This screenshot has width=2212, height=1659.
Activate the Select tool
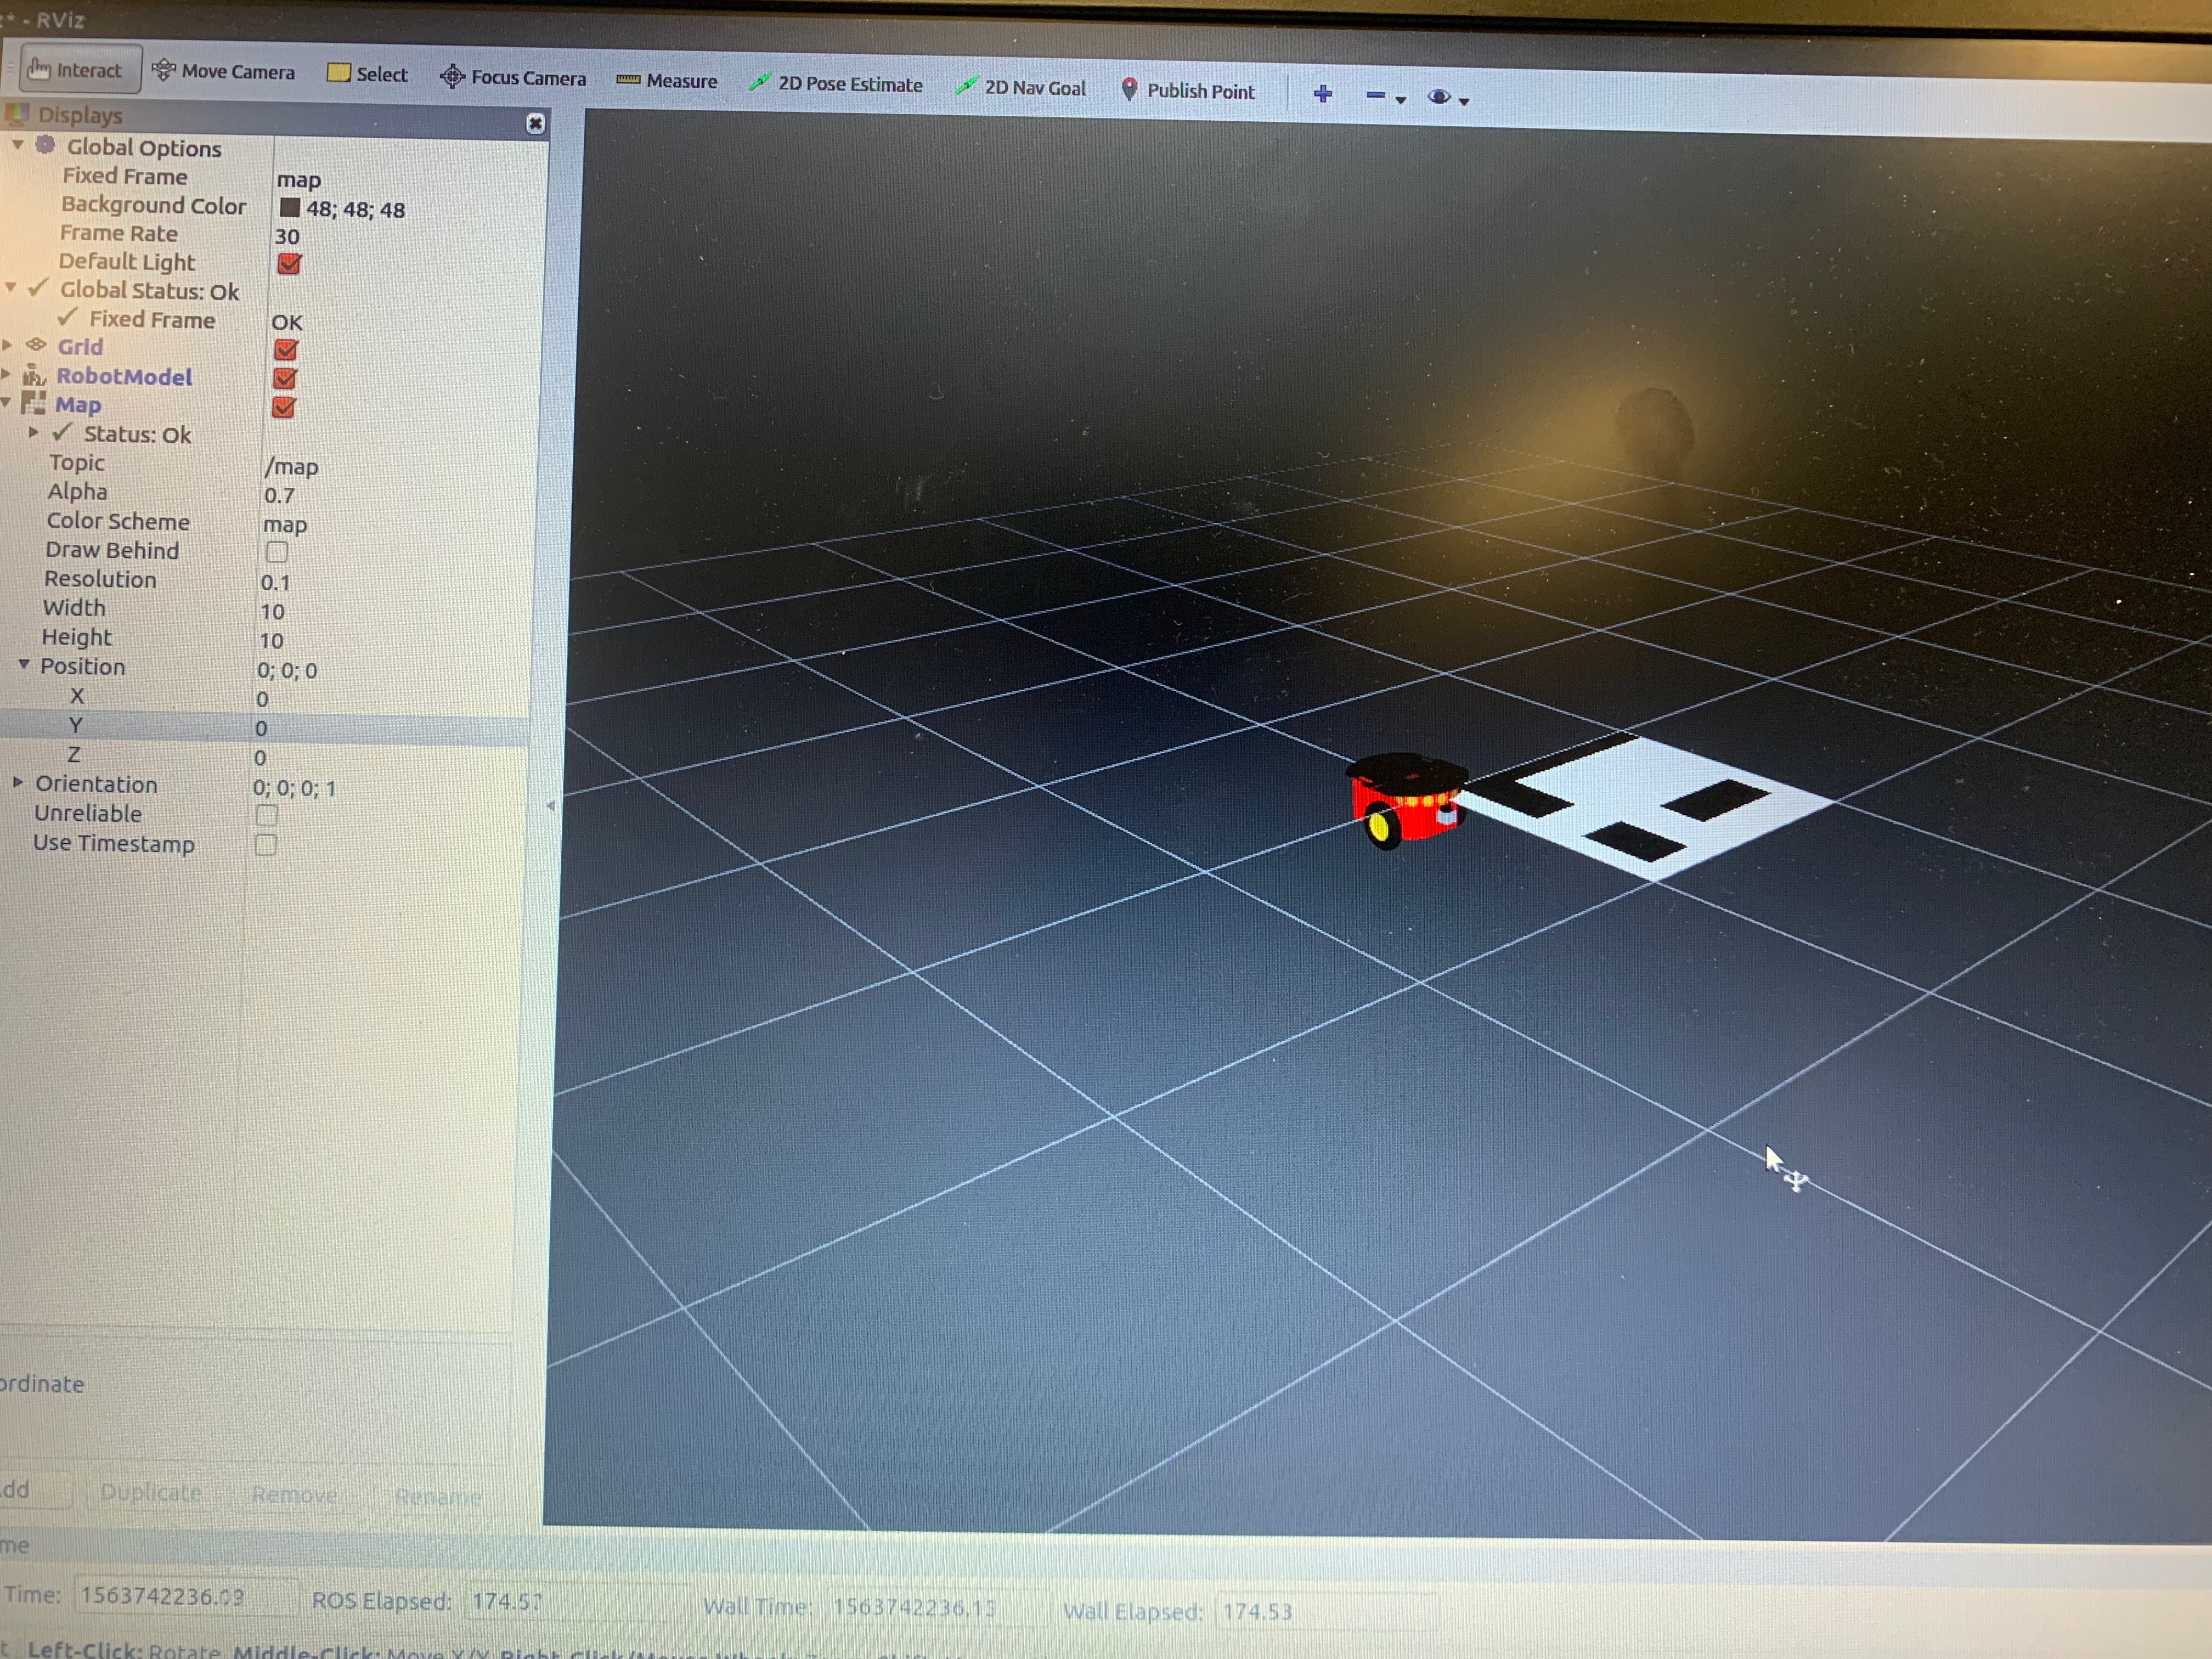[367, 74]
